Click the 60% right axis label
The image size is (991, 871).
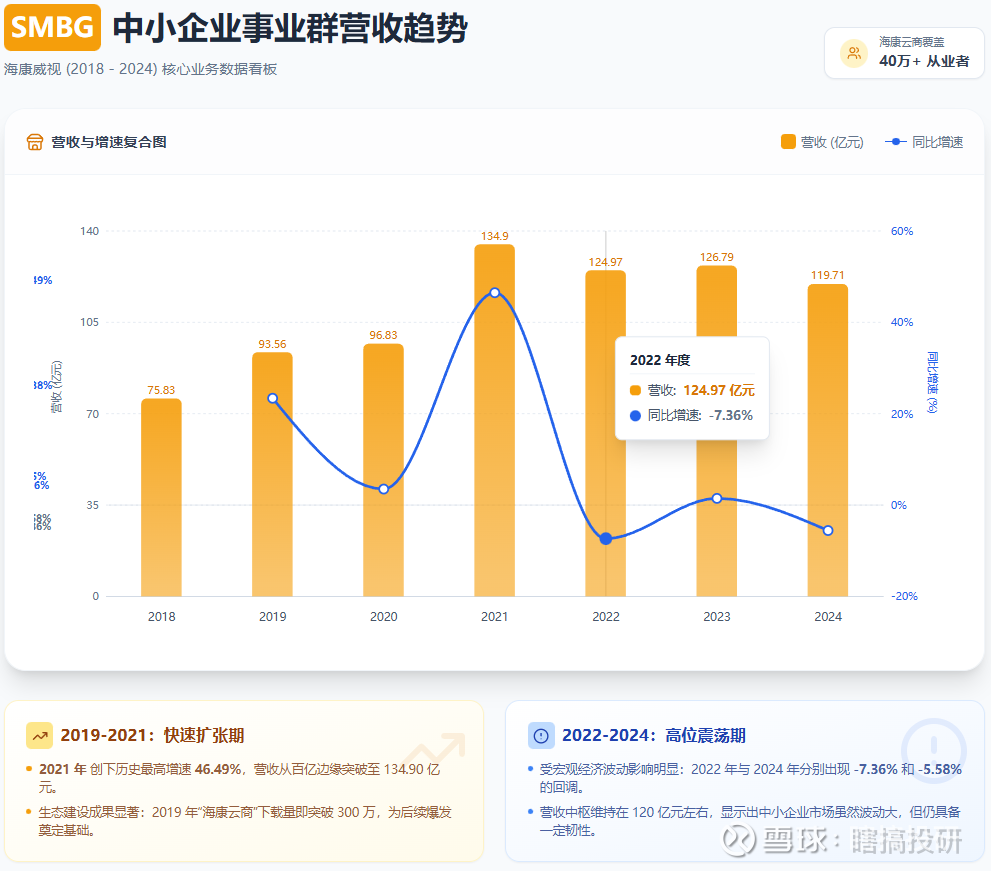902,231
